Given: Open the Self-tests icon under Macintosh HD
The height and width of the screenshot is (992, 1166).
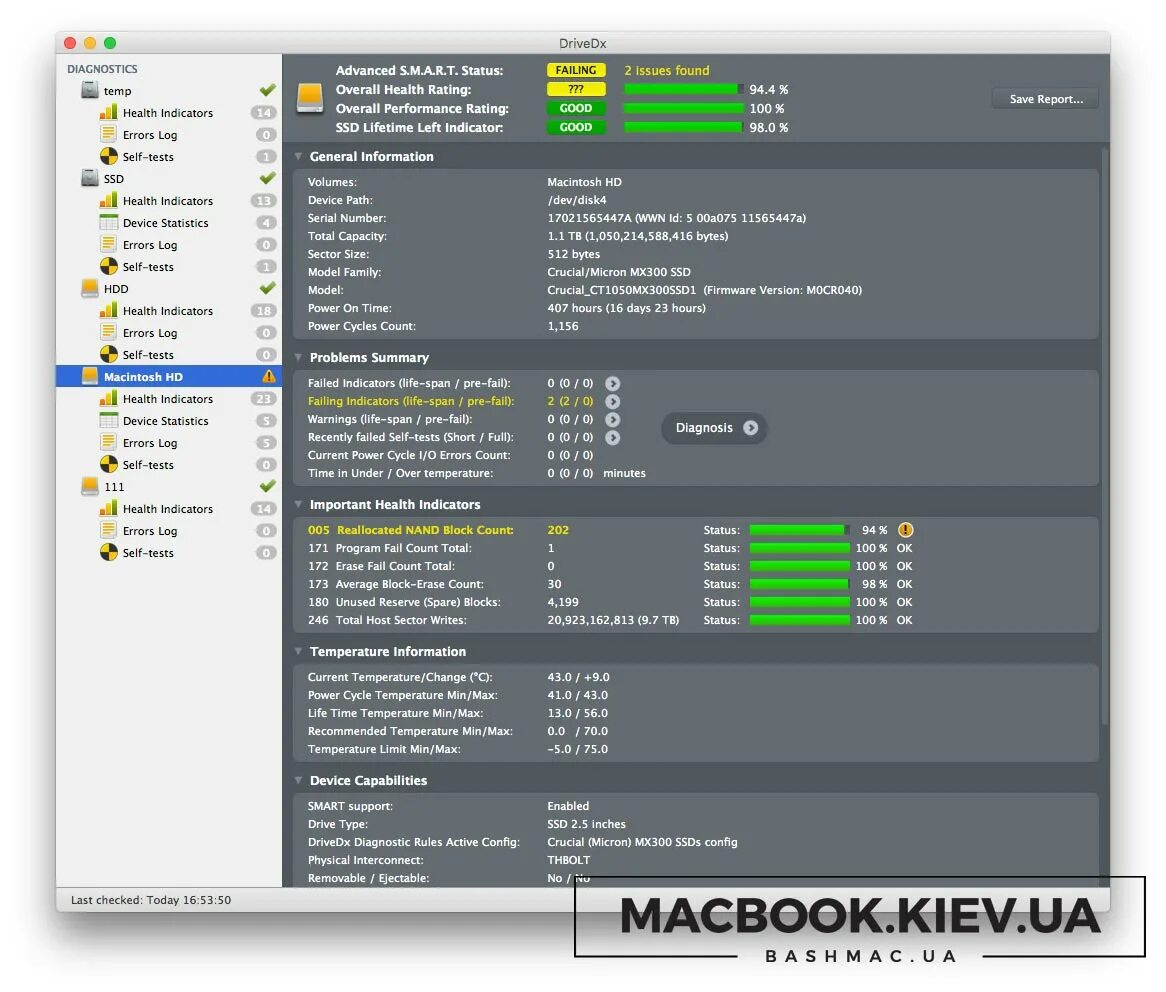Looking at the screenshot, I should click(x=107, y=465).
